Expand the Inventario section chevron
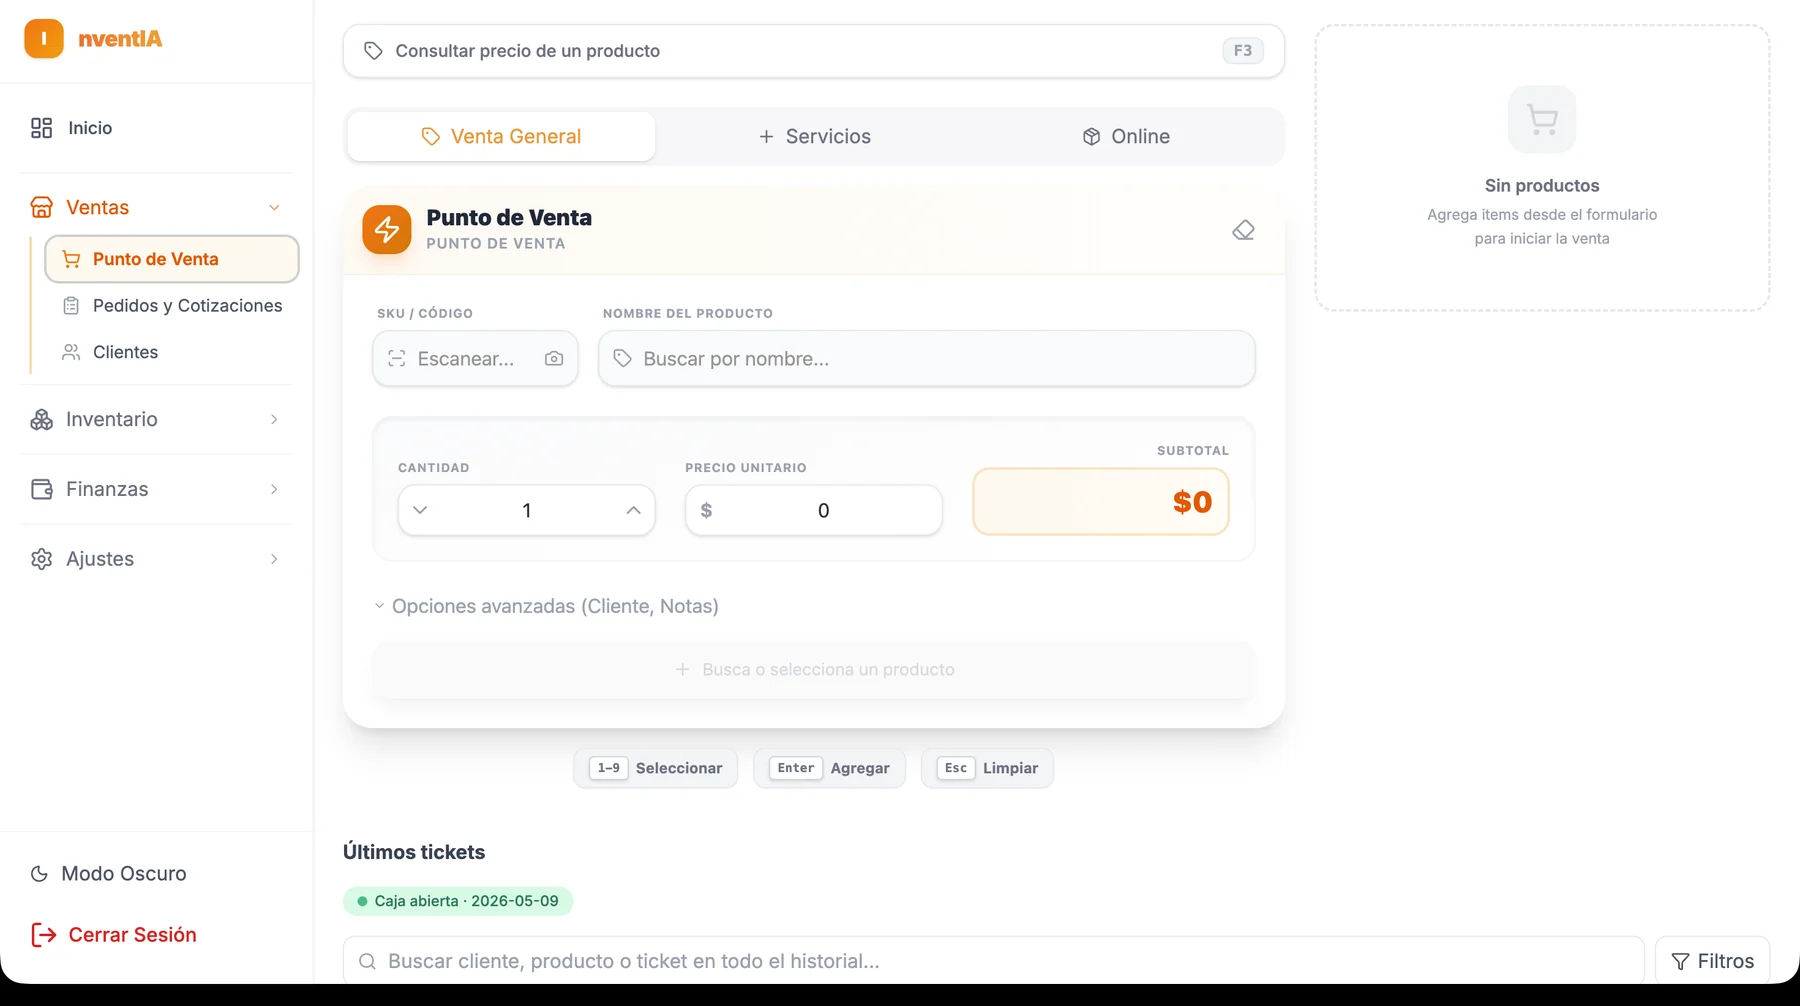 pyautogui.click(x=274, y=420)
